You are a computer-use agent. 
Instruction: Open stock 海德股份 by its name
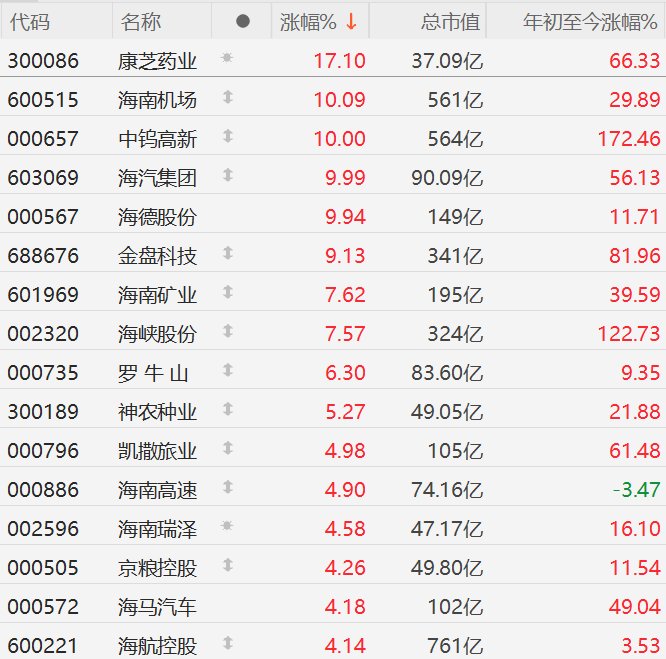(x=157, y=217)
